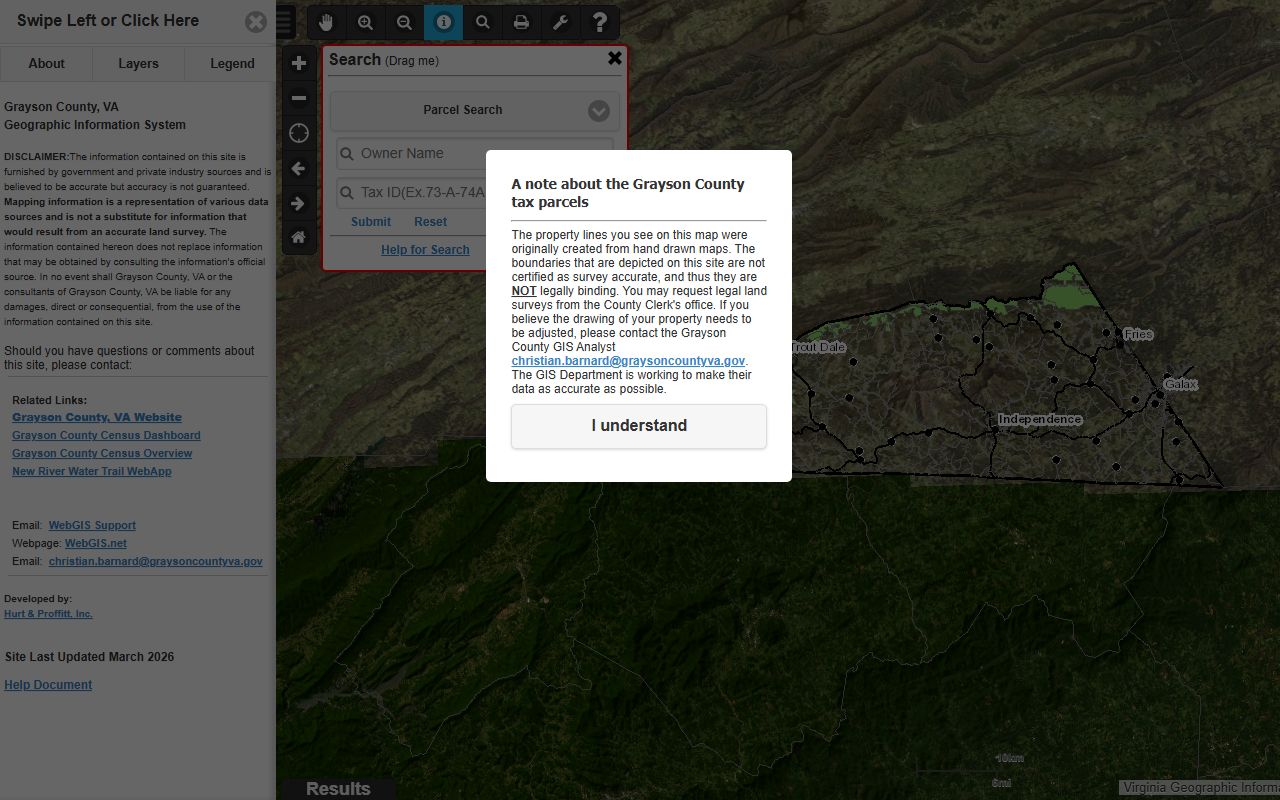Open the Help question mark icon
Viewport: 1280px width, 800px height.
600,22
